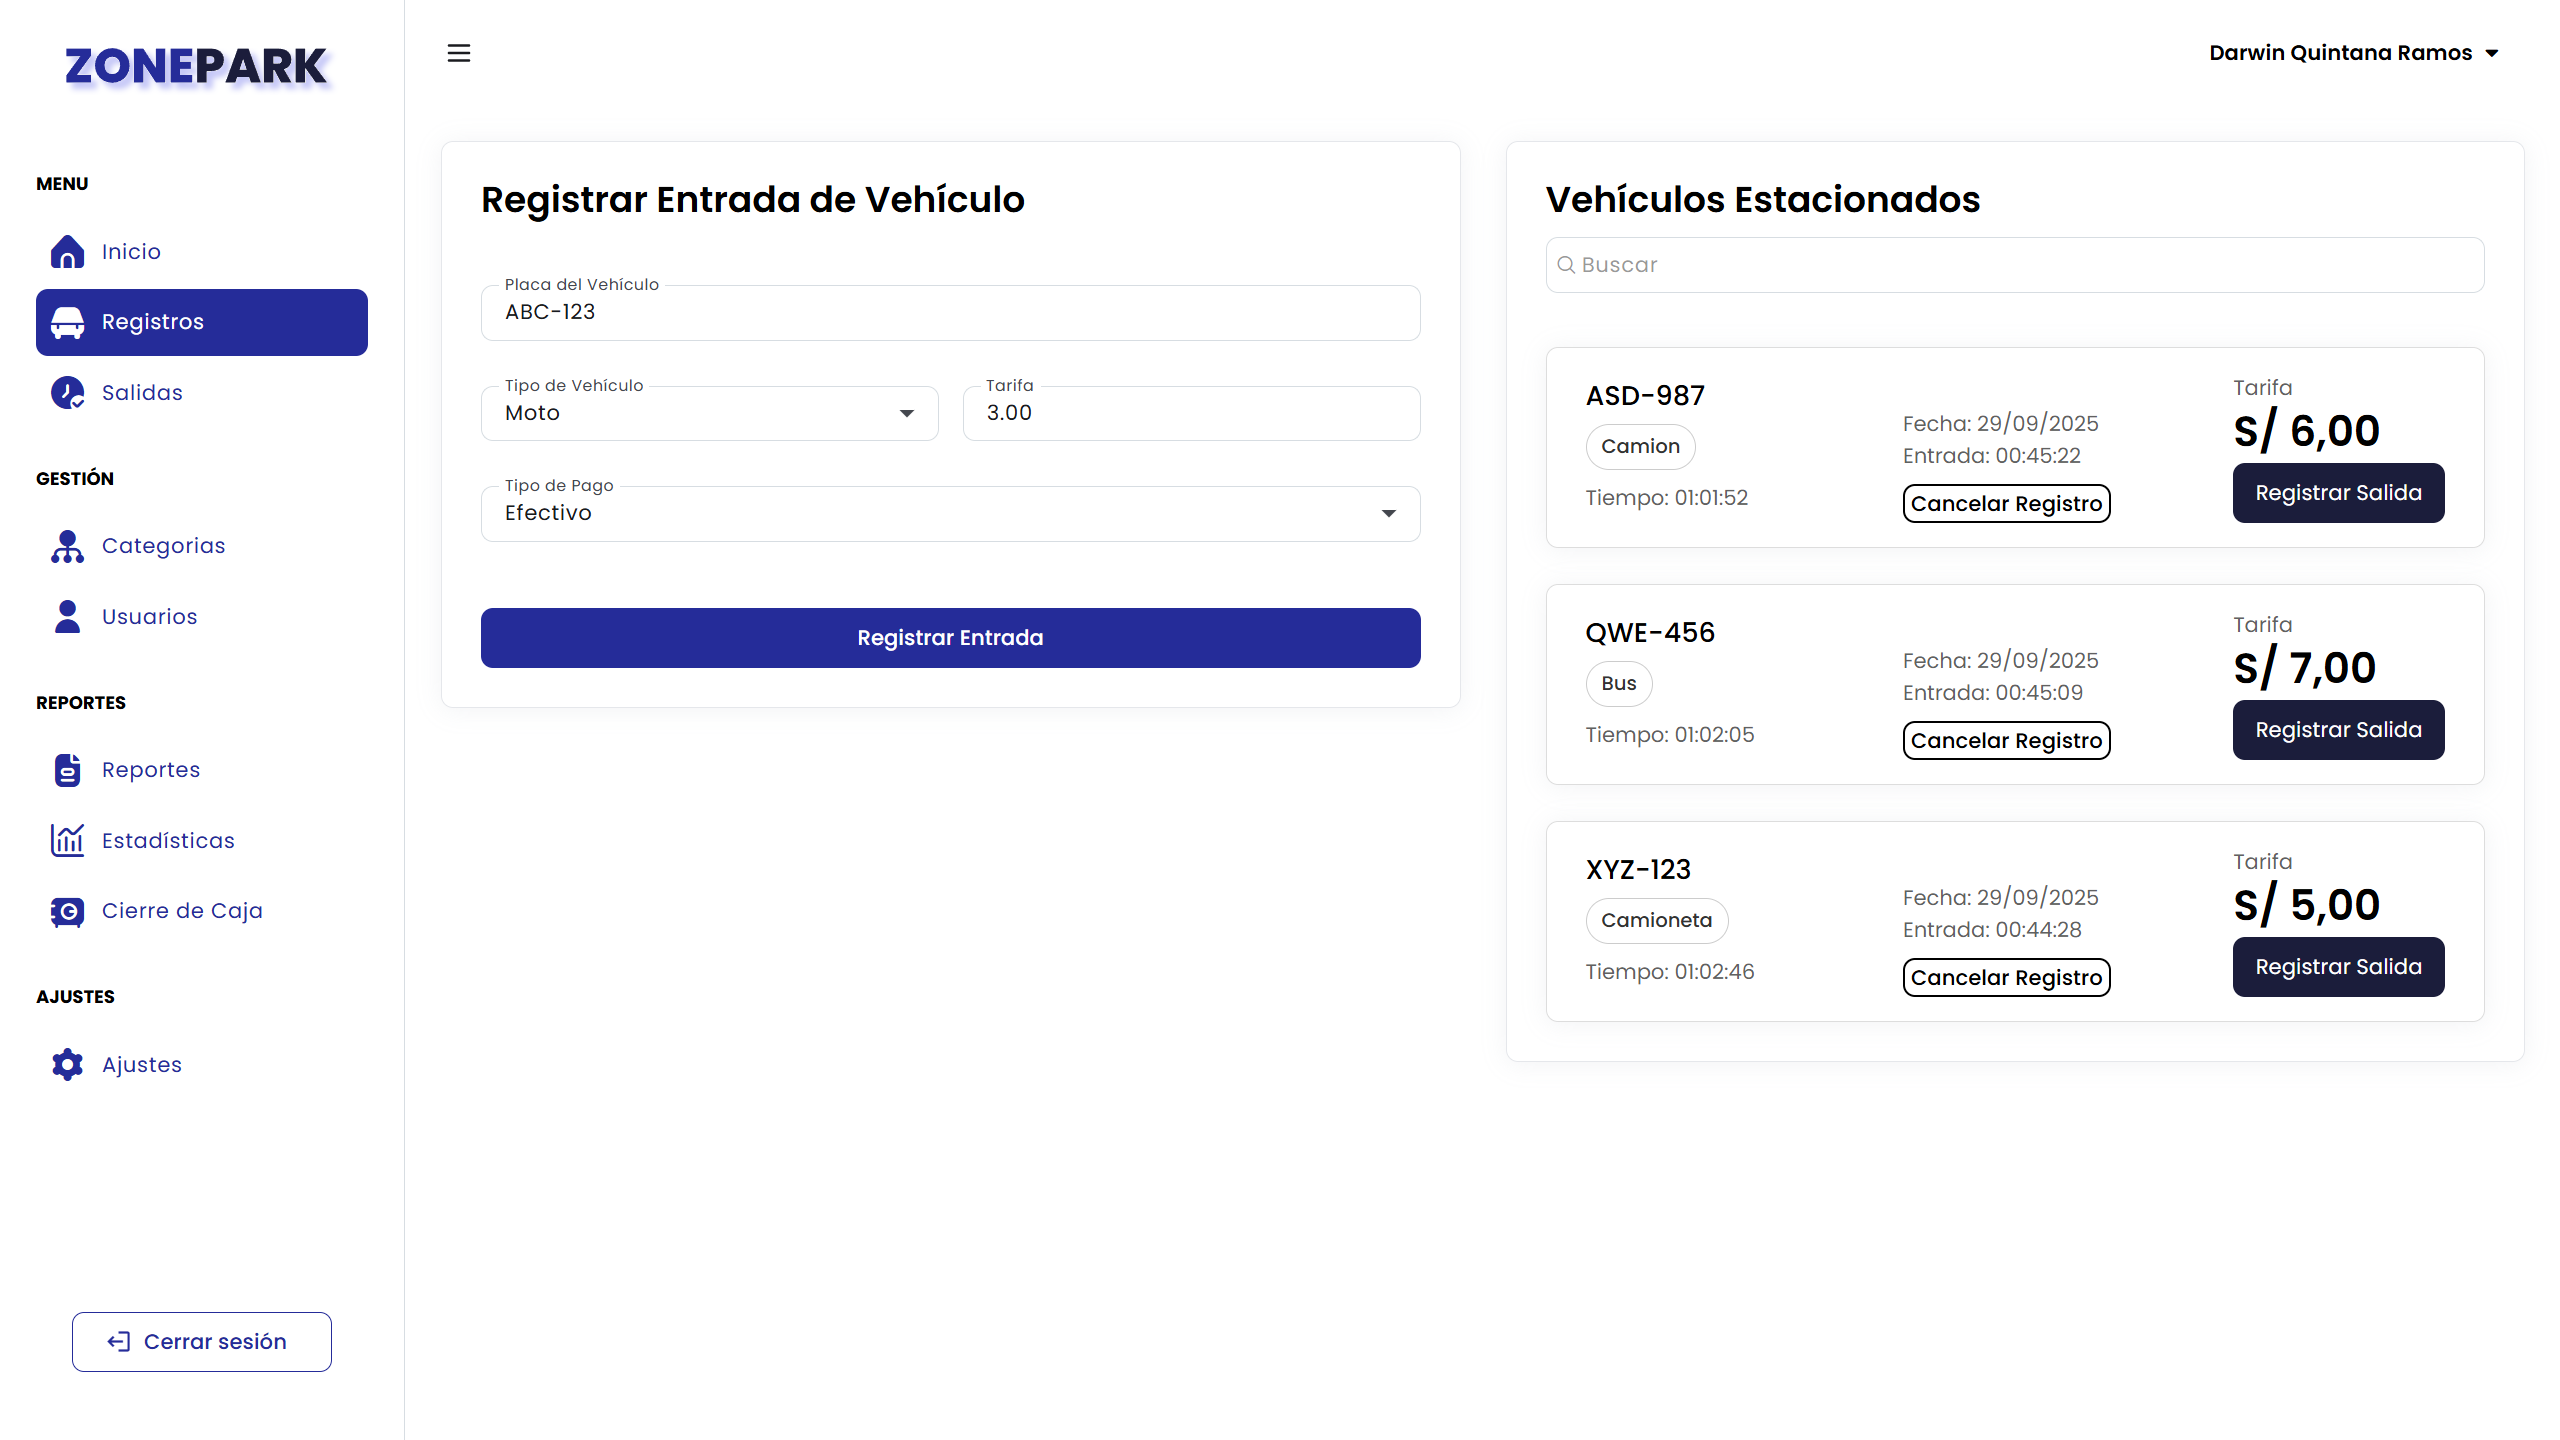Cancel the registration for ASD-987
The height and width of the screenshot is (1440, 2560).
tap(2005, 504)
